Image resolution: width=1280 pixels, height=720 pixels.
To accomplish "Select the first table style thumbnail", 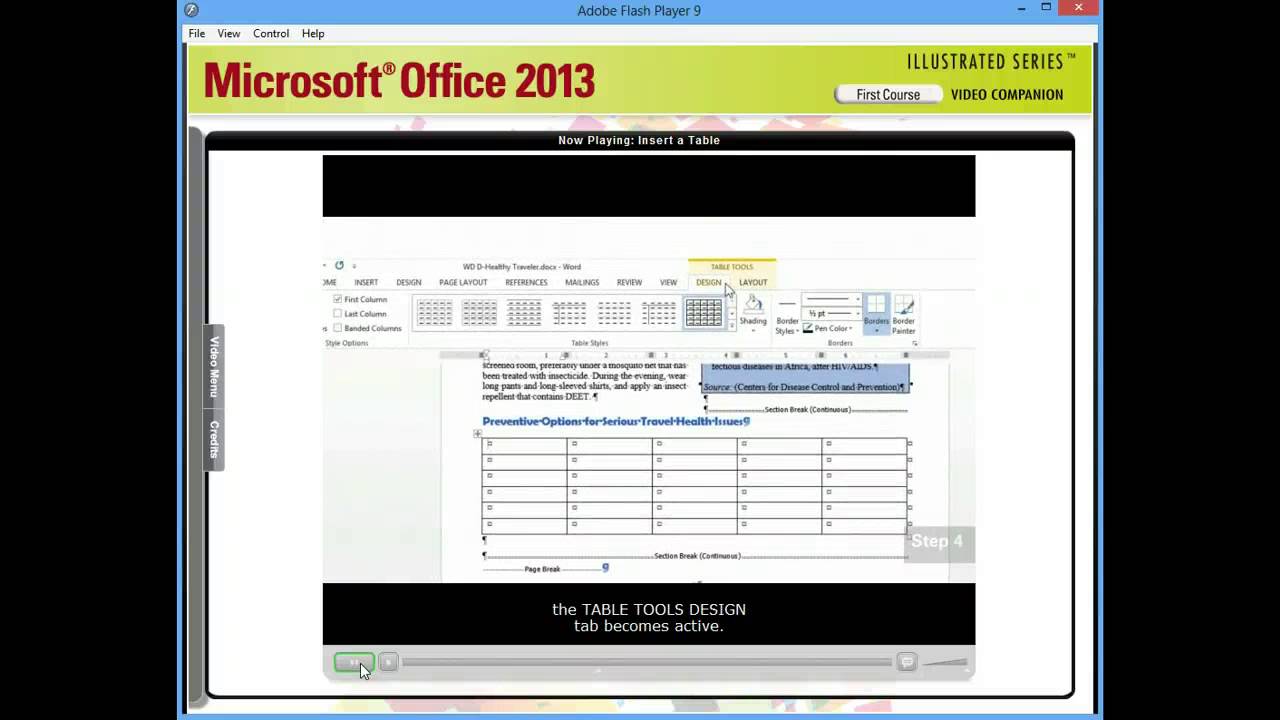I will point(434,313).
